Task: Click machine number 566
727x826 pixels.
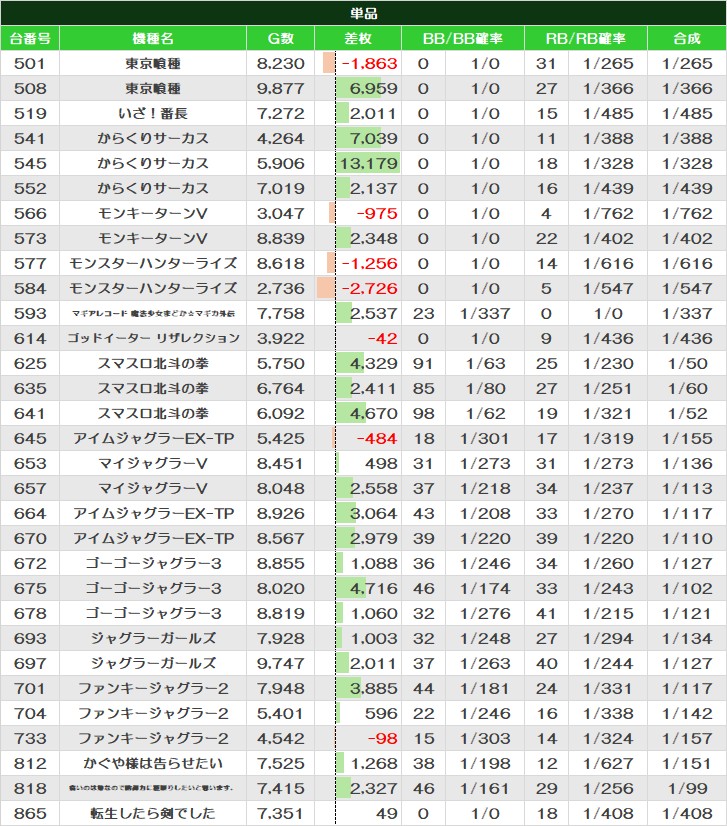Action: 30,214
